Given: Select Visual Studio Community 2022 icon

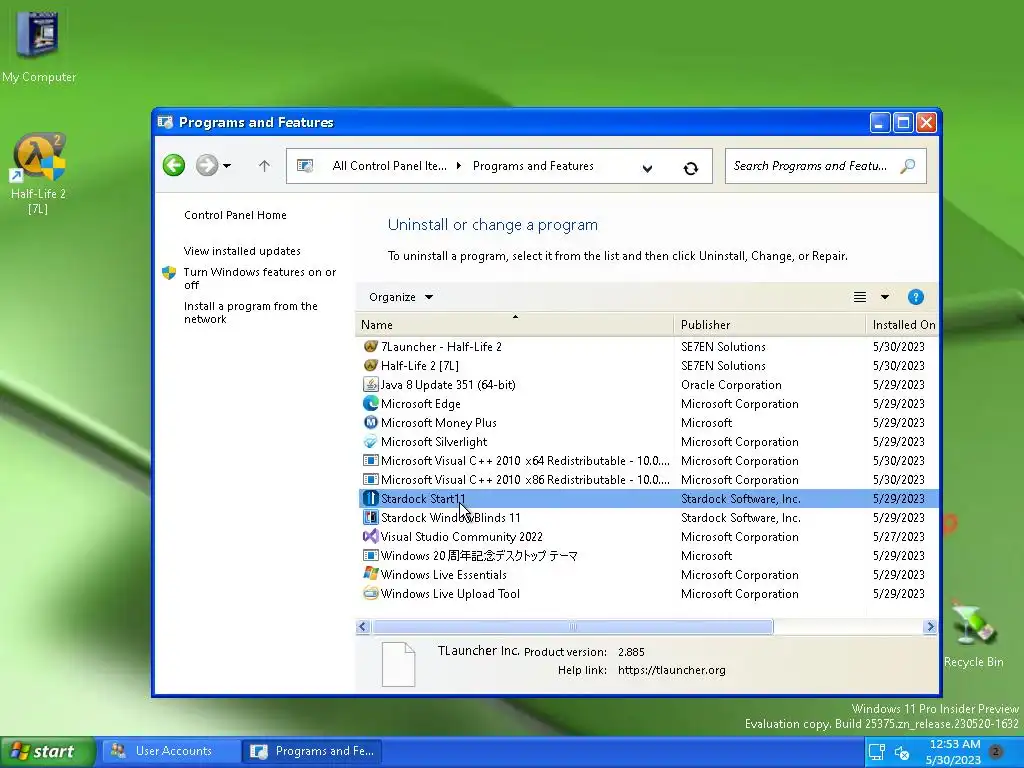Looking at the screenshot, I should coord(370,536).
